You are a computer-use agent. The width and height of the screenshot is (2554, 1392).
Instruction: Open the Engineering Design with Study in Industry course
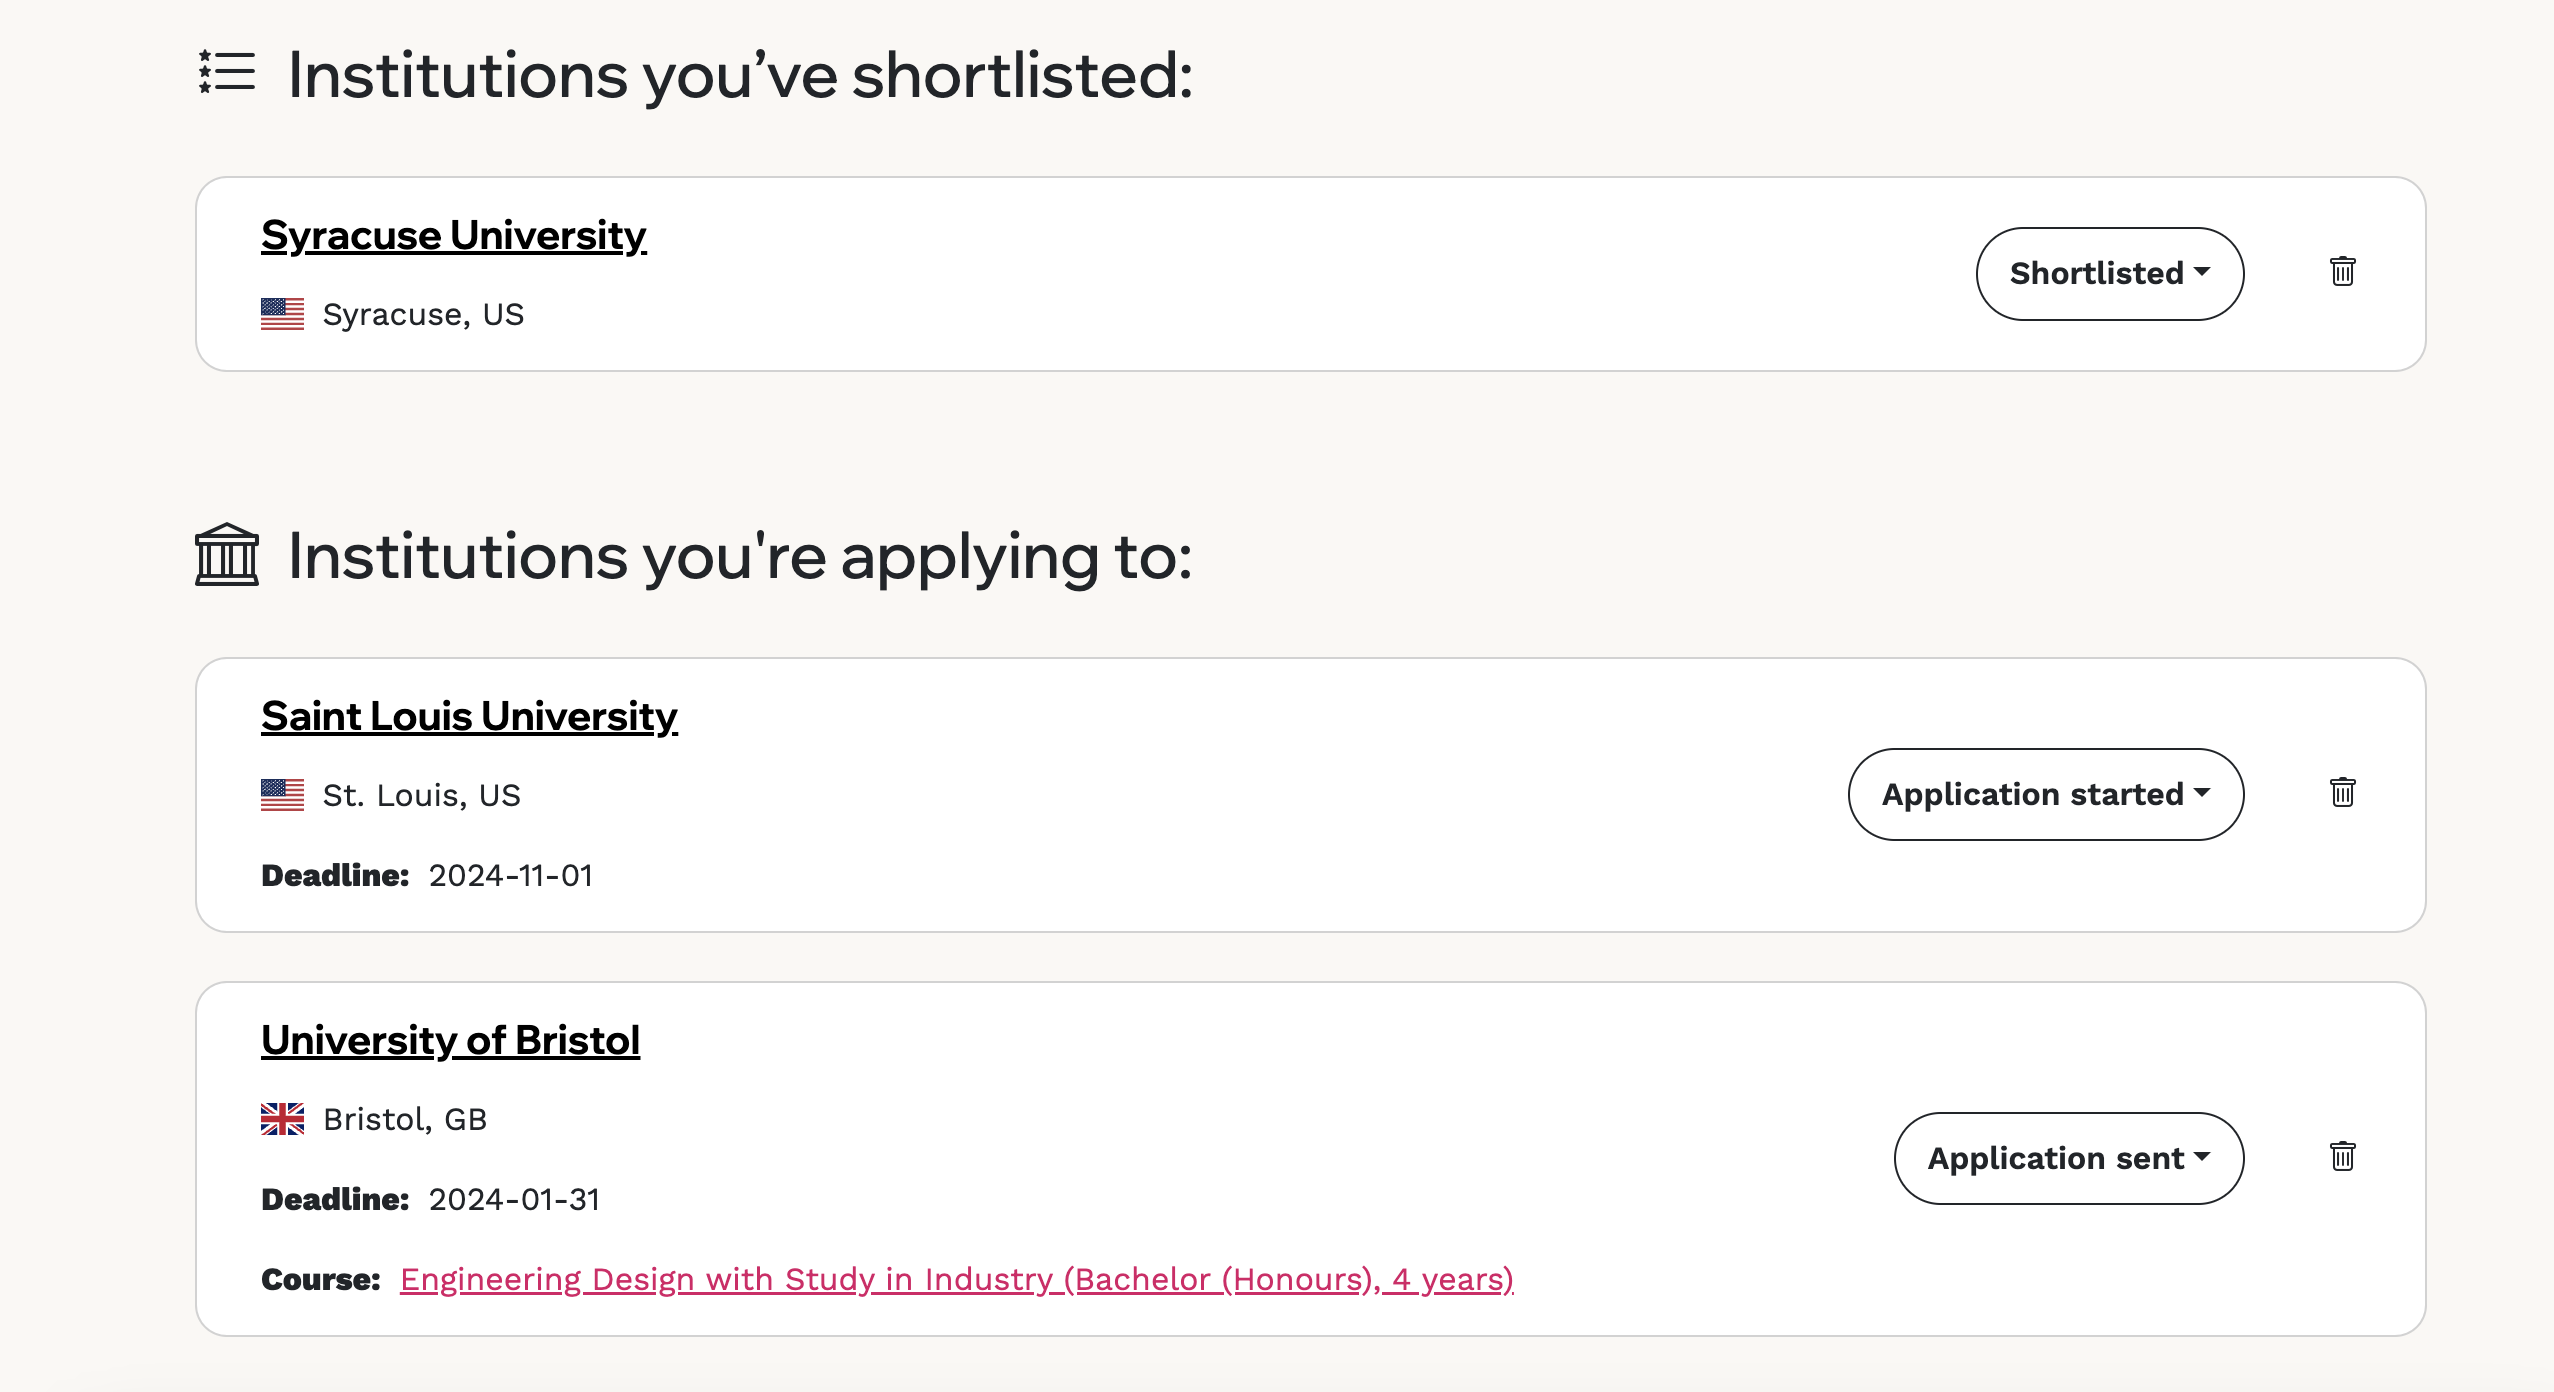click(956, 1280)
